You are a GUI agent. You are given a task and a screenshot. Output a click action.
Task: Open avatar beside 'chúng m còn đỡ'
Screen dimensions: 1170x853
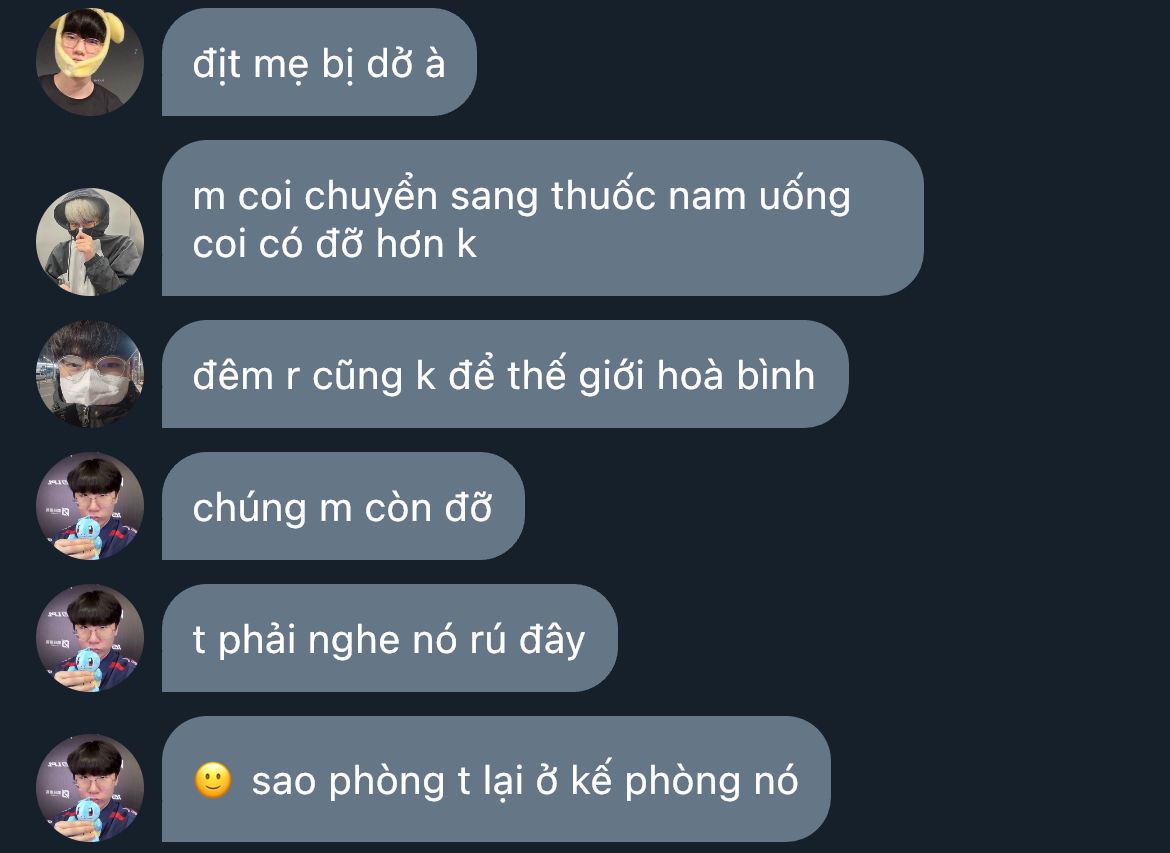(90, 506)
